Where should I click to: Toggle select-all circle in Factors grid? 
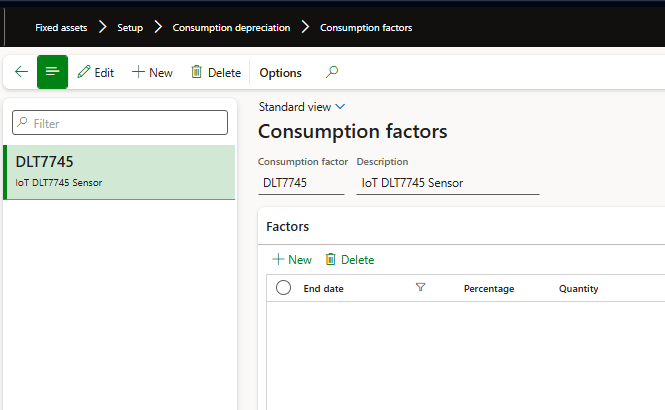click(x=283, y=288)
